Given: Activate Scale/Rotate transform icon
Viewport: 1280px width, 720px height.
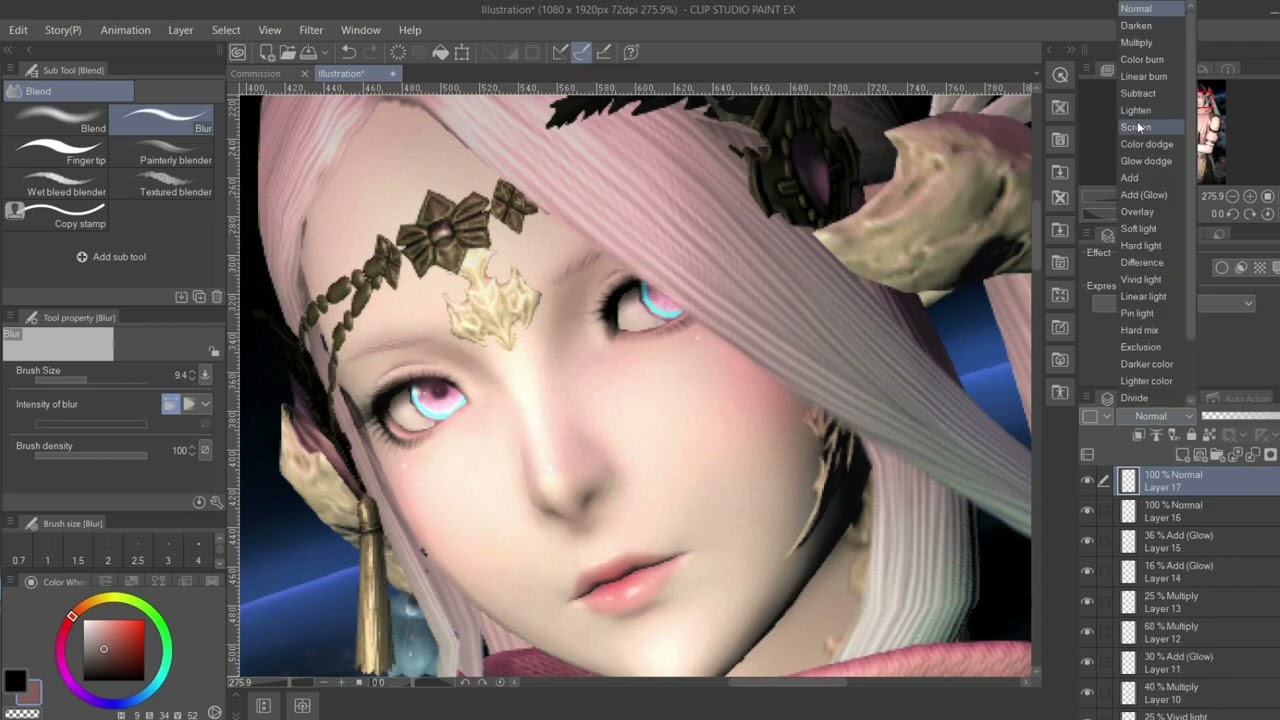Looking at the screenshot, I should tap(462, 52).
